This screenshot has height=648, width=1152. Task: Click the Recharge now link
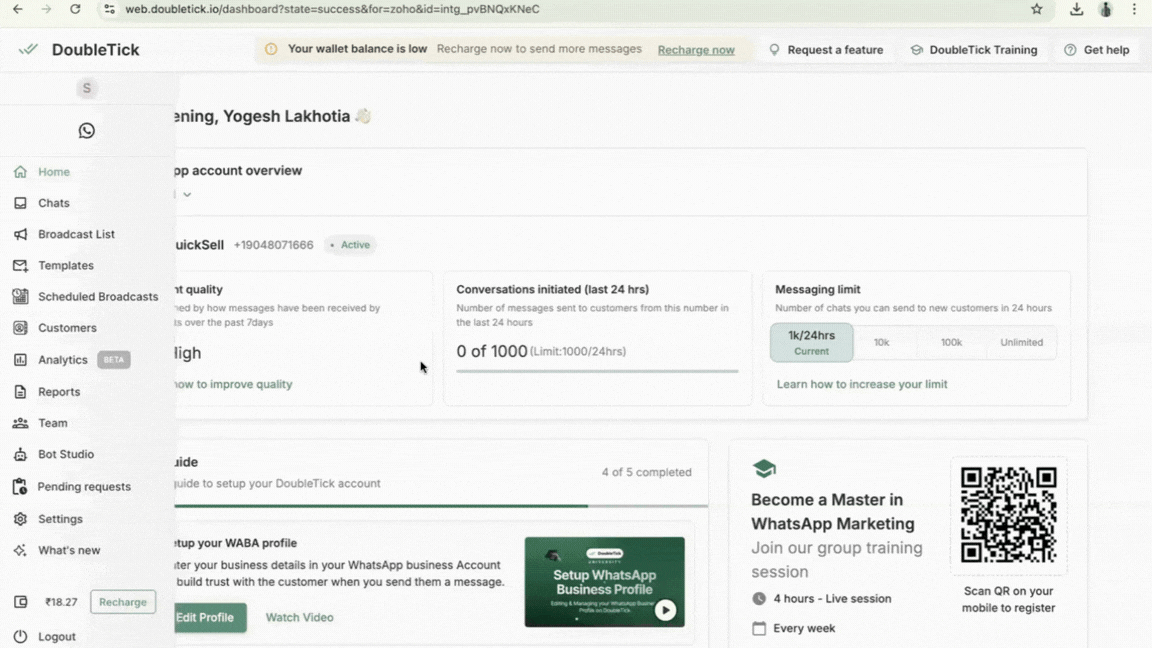point(696,50)
